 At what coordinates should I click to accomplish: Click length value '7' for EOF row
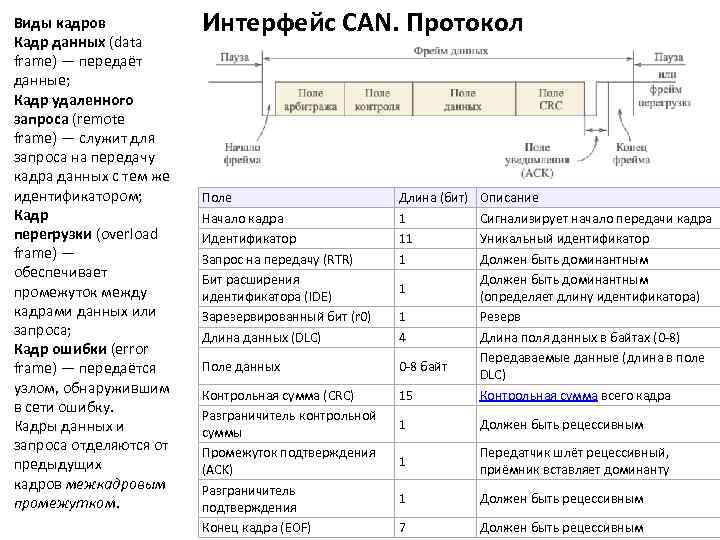click(x=435, y=528)
